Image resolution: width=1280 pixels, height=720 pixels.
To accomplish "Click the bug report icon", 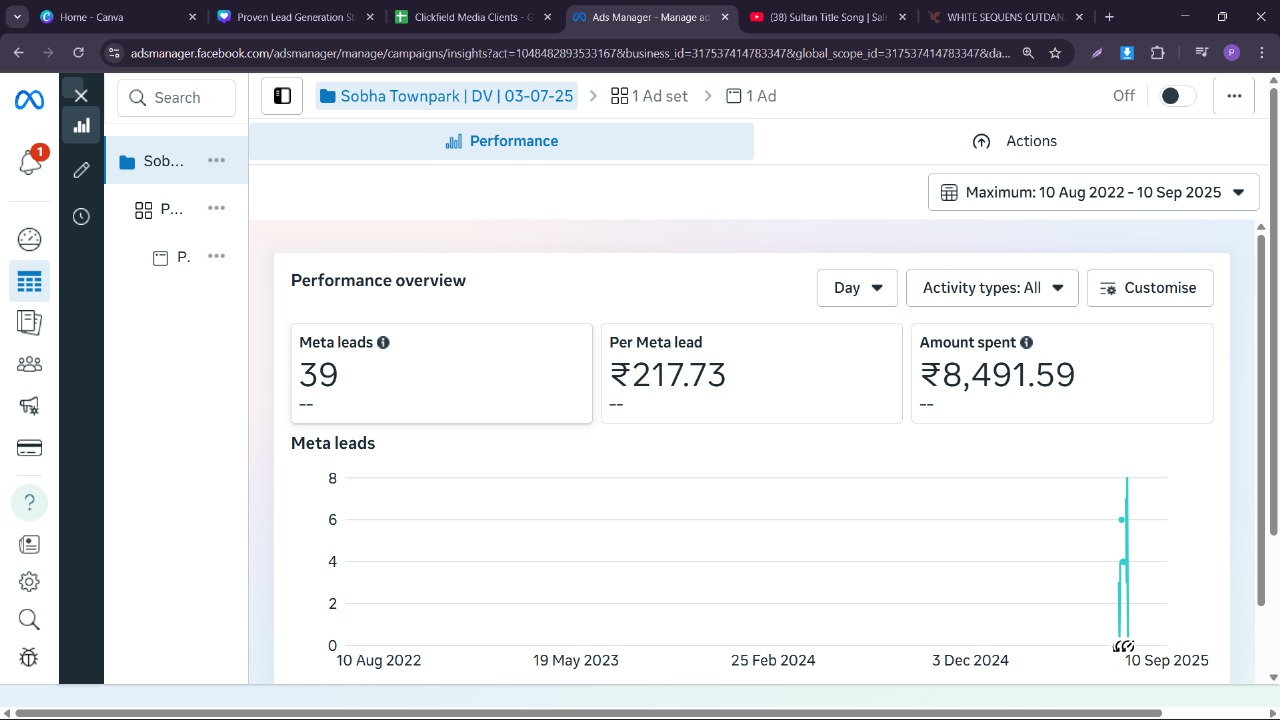I will pos(29,657).
